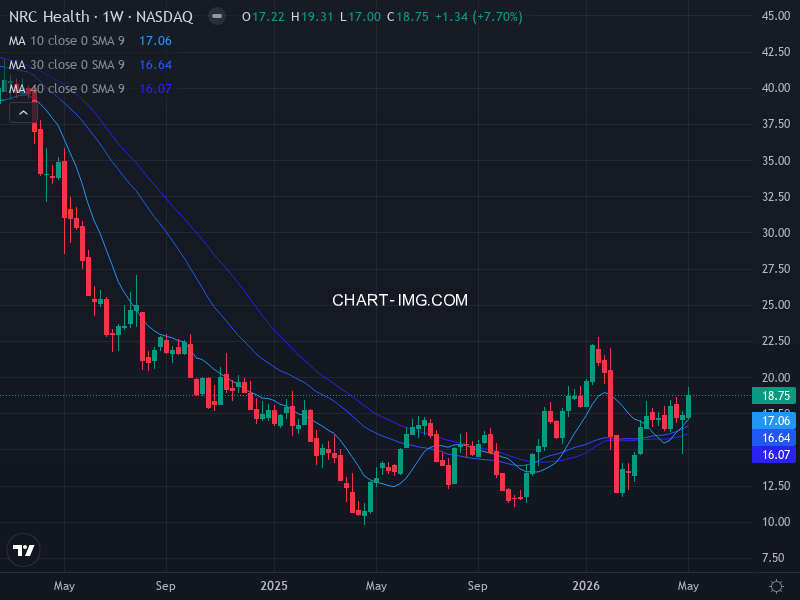The width and height of the screenshot is (800, 600).
Task: Click the MA 40 value 16.07 in the legend
Action: click(156, 89)
